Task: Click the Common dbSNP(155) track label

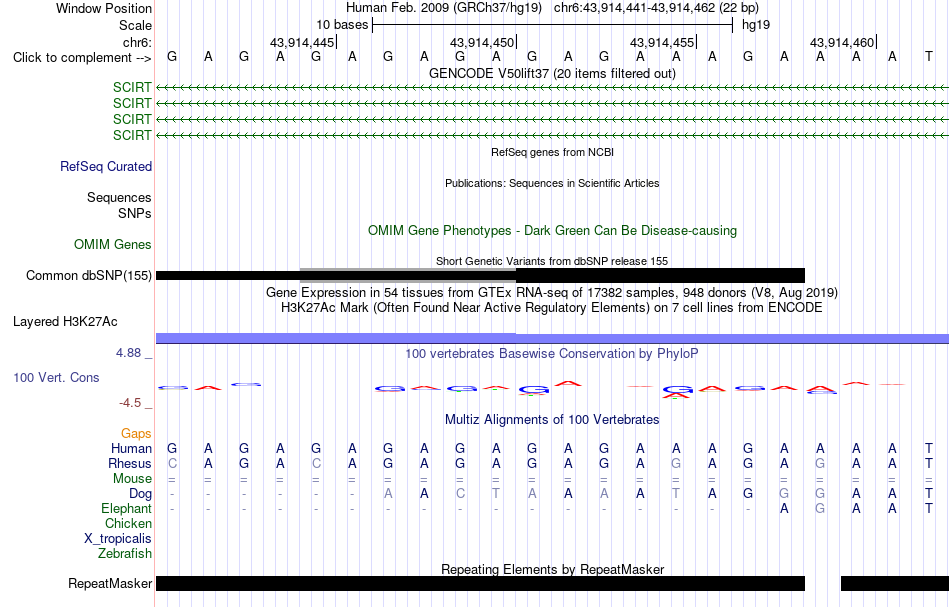Action: pyautogui.click(x=89, y=276)
